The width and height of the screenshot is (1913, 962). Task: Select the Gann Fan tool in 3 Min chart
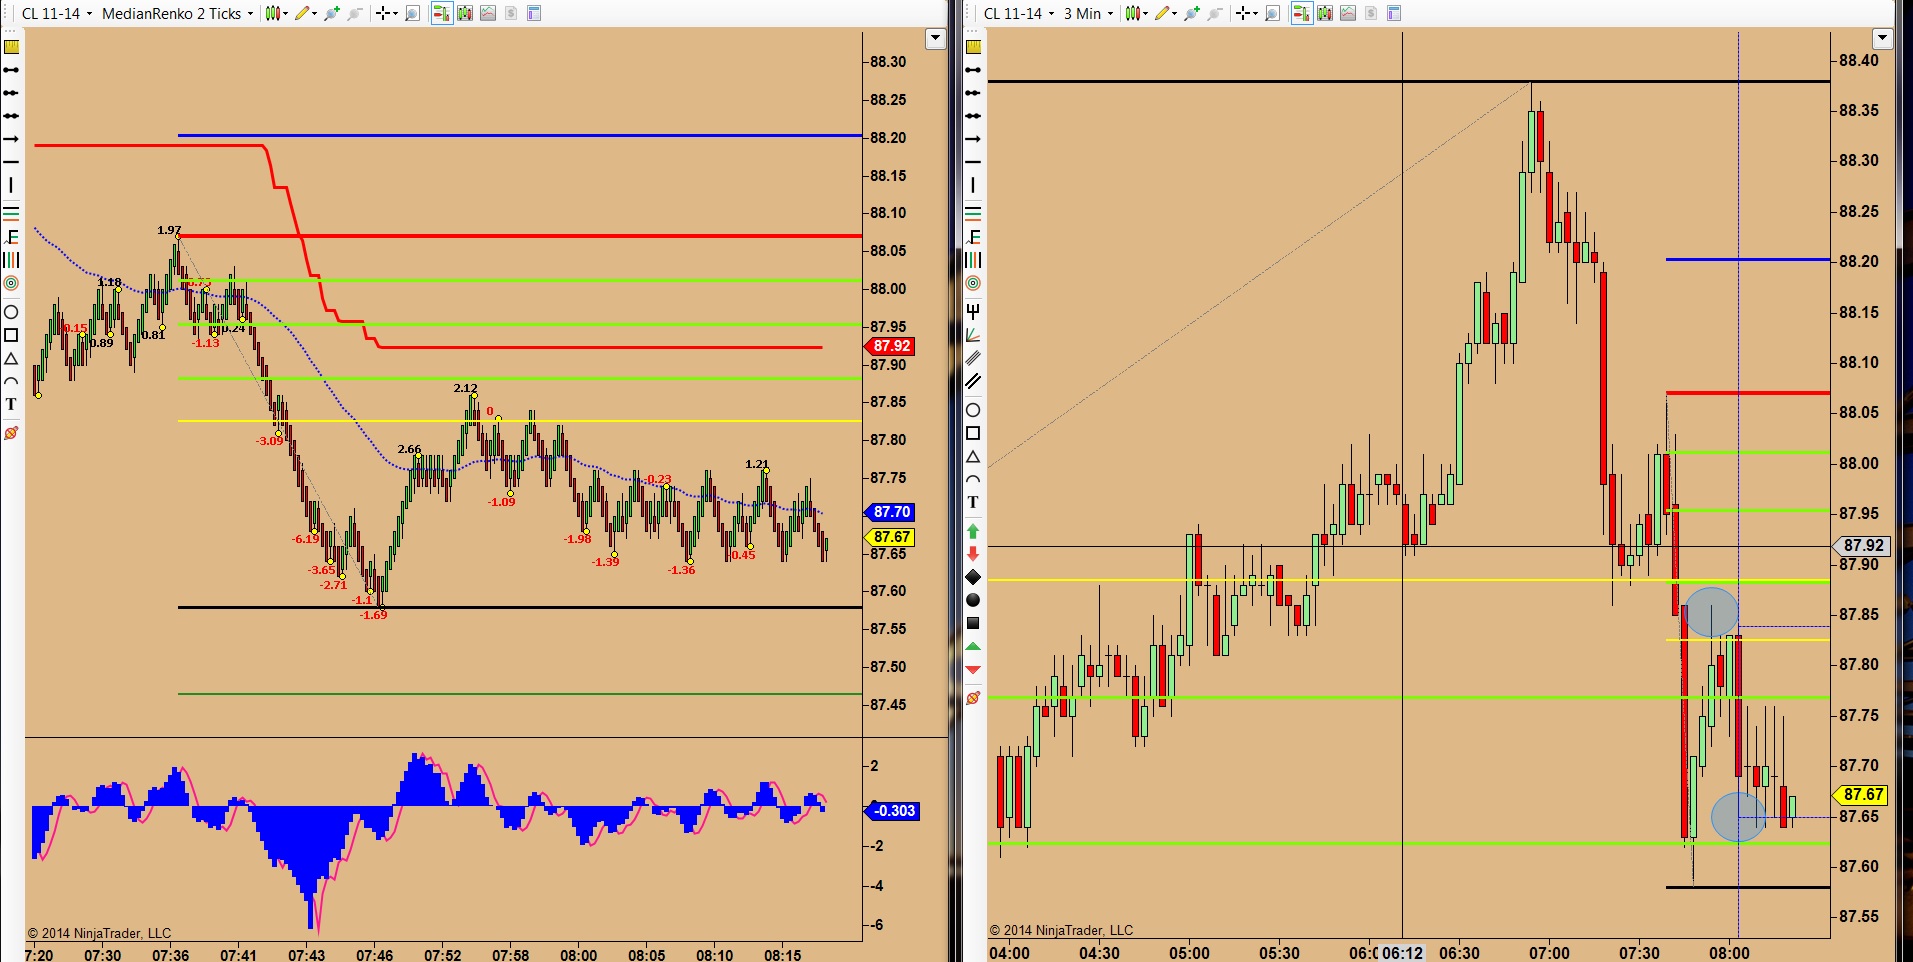click(973, 335)
